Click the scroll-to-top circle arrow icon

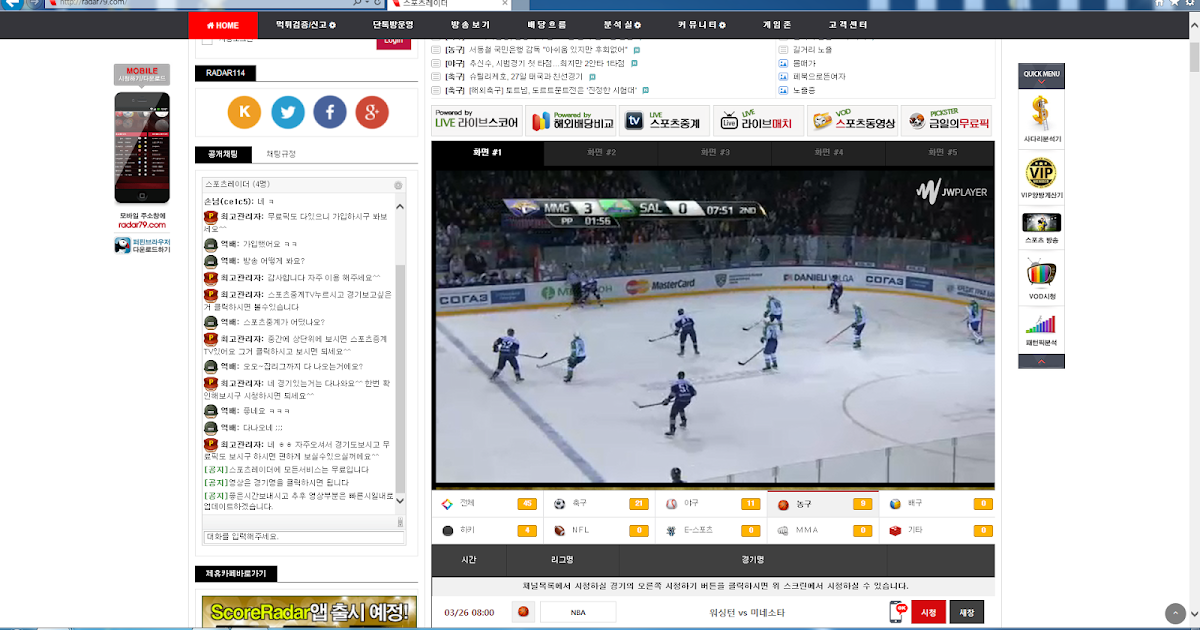[x=1176, y=613]
